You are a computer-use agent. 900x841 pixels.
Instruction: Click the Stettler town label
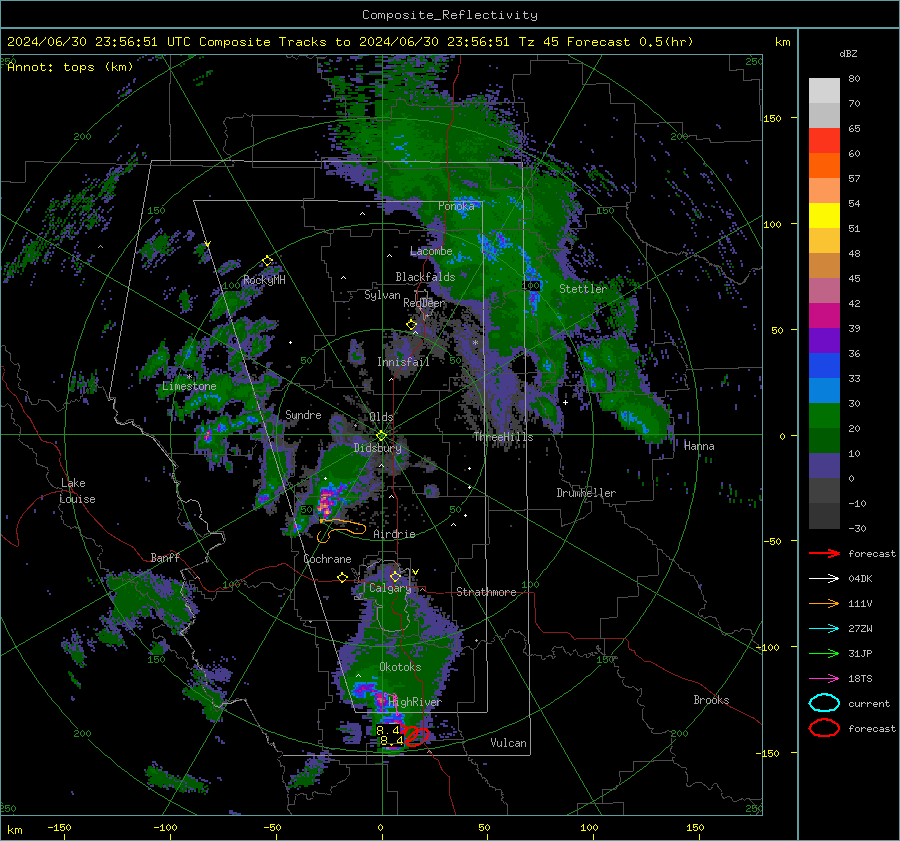(x=583, y=289)
